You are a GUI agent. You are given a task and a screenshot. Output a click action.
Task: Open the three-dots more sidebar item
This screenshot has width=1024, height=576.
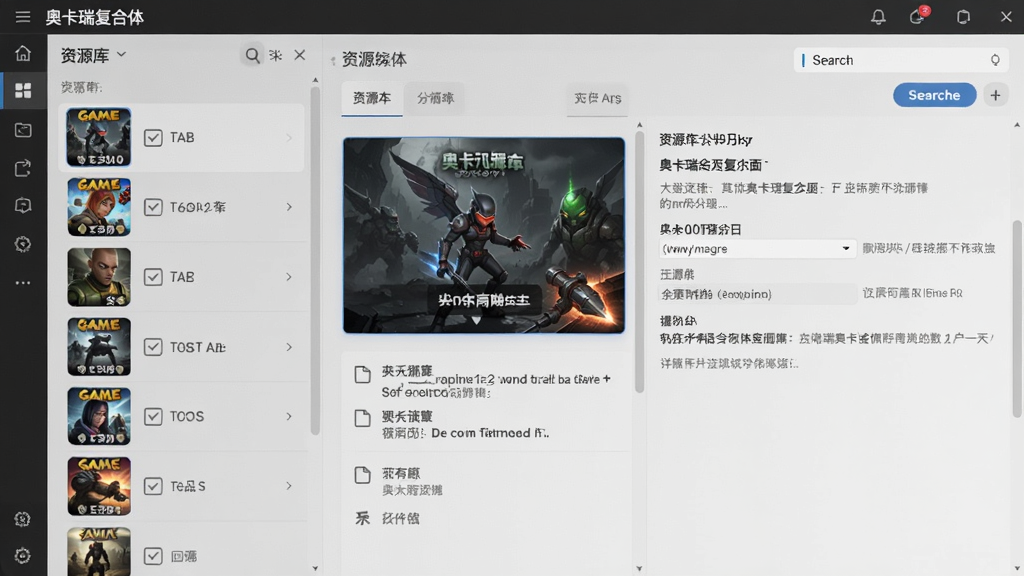23,283
